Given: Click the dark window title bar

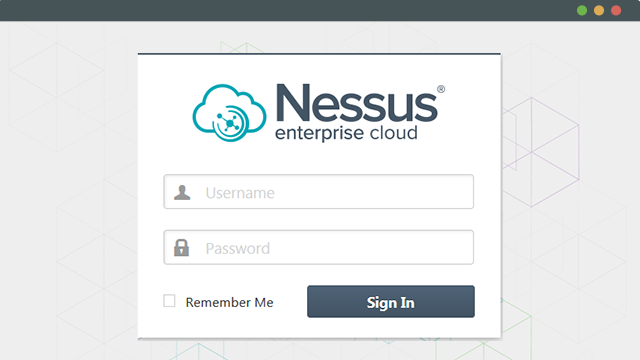Looking at the screenshot, I should point(286,10).
